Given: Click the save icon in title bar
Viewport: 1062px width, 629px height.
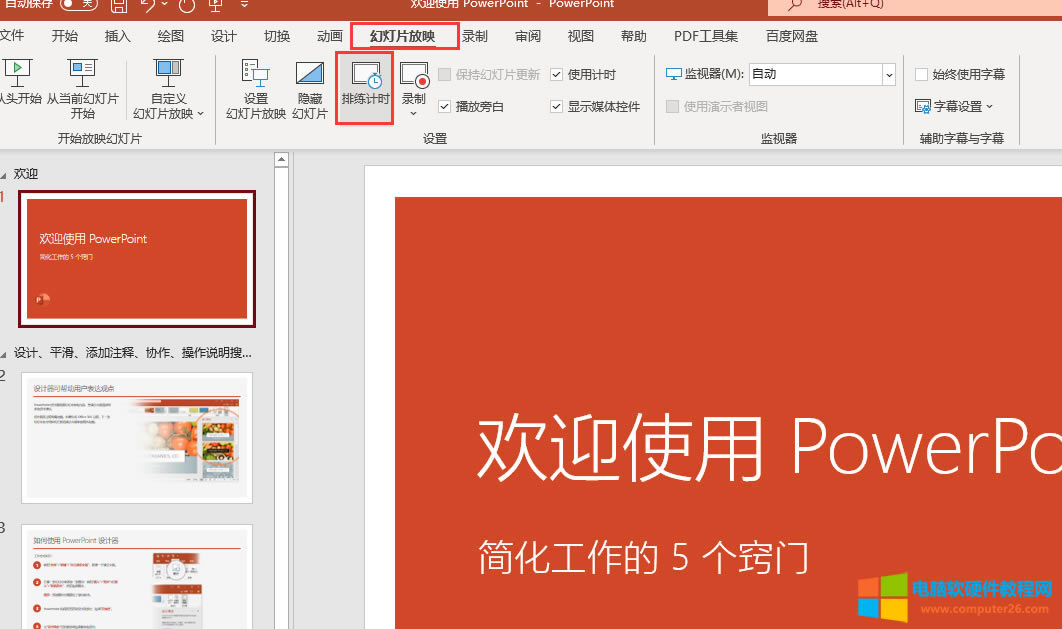Looking at the screenshot, I should tap(119, 6).
